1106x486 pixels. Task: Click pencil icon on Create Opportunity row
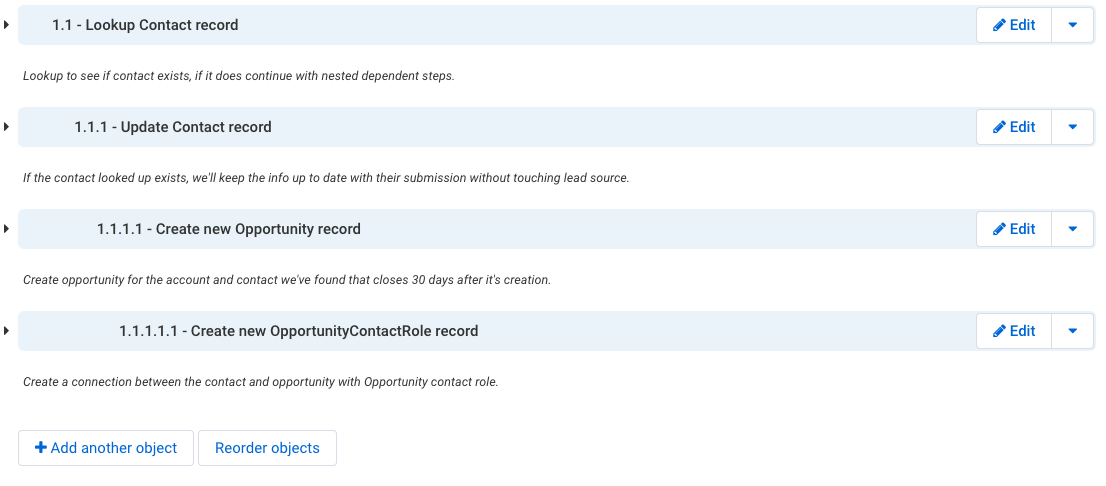[999, 229]
